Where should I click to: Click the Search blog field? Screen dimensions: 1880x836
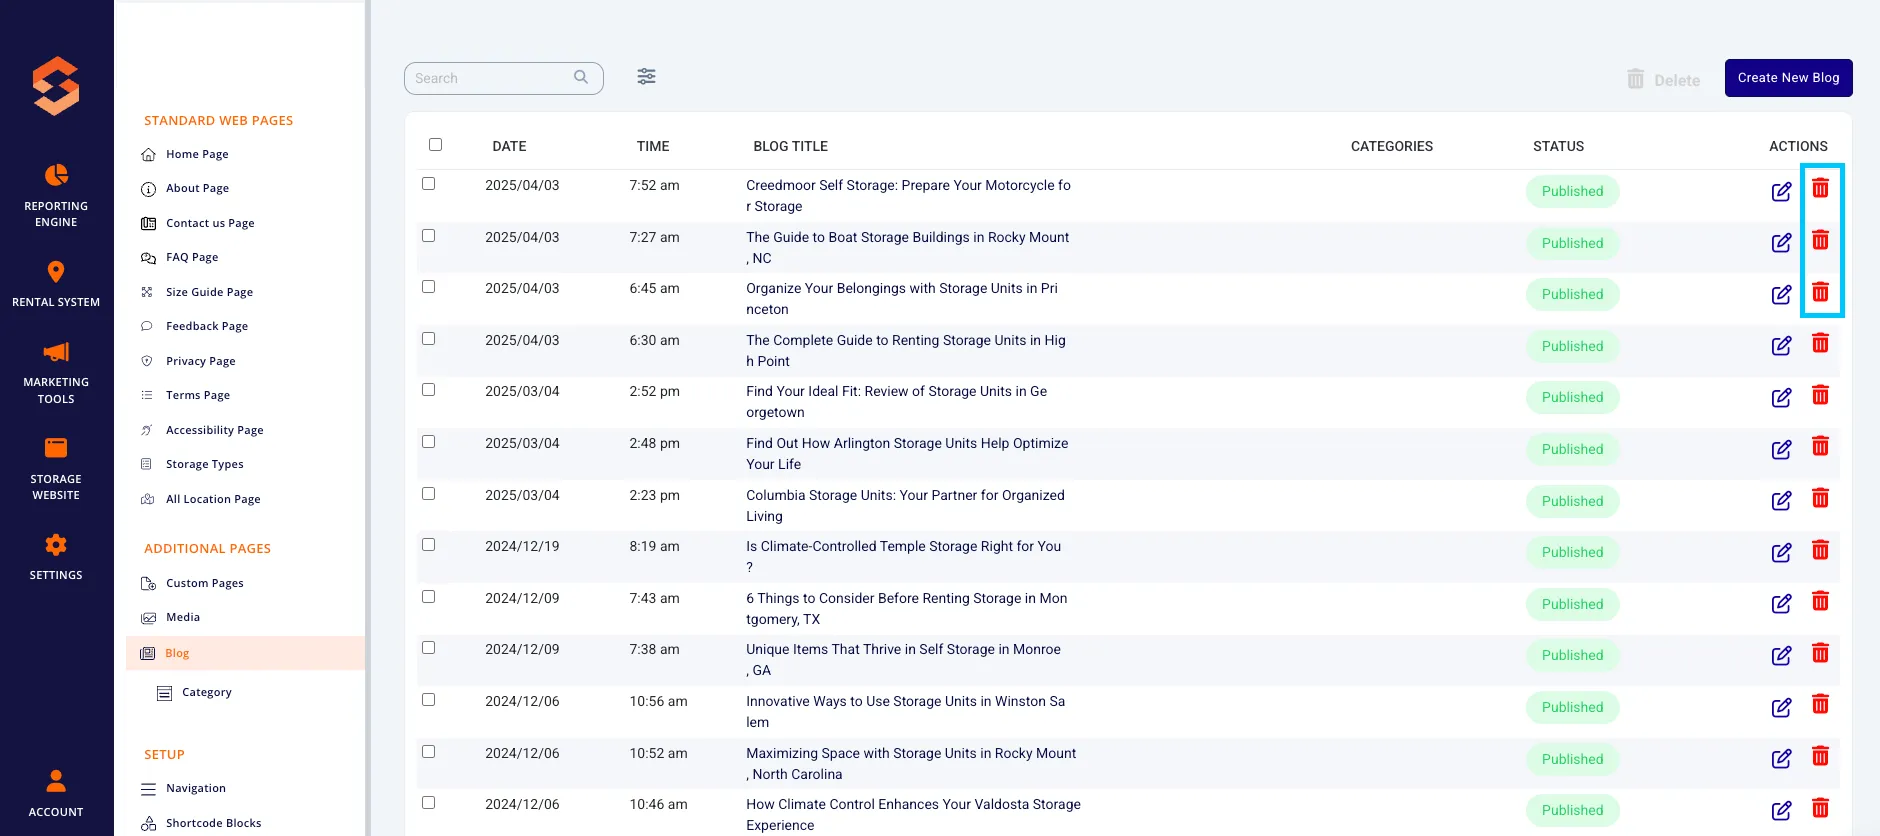point(503,78)
